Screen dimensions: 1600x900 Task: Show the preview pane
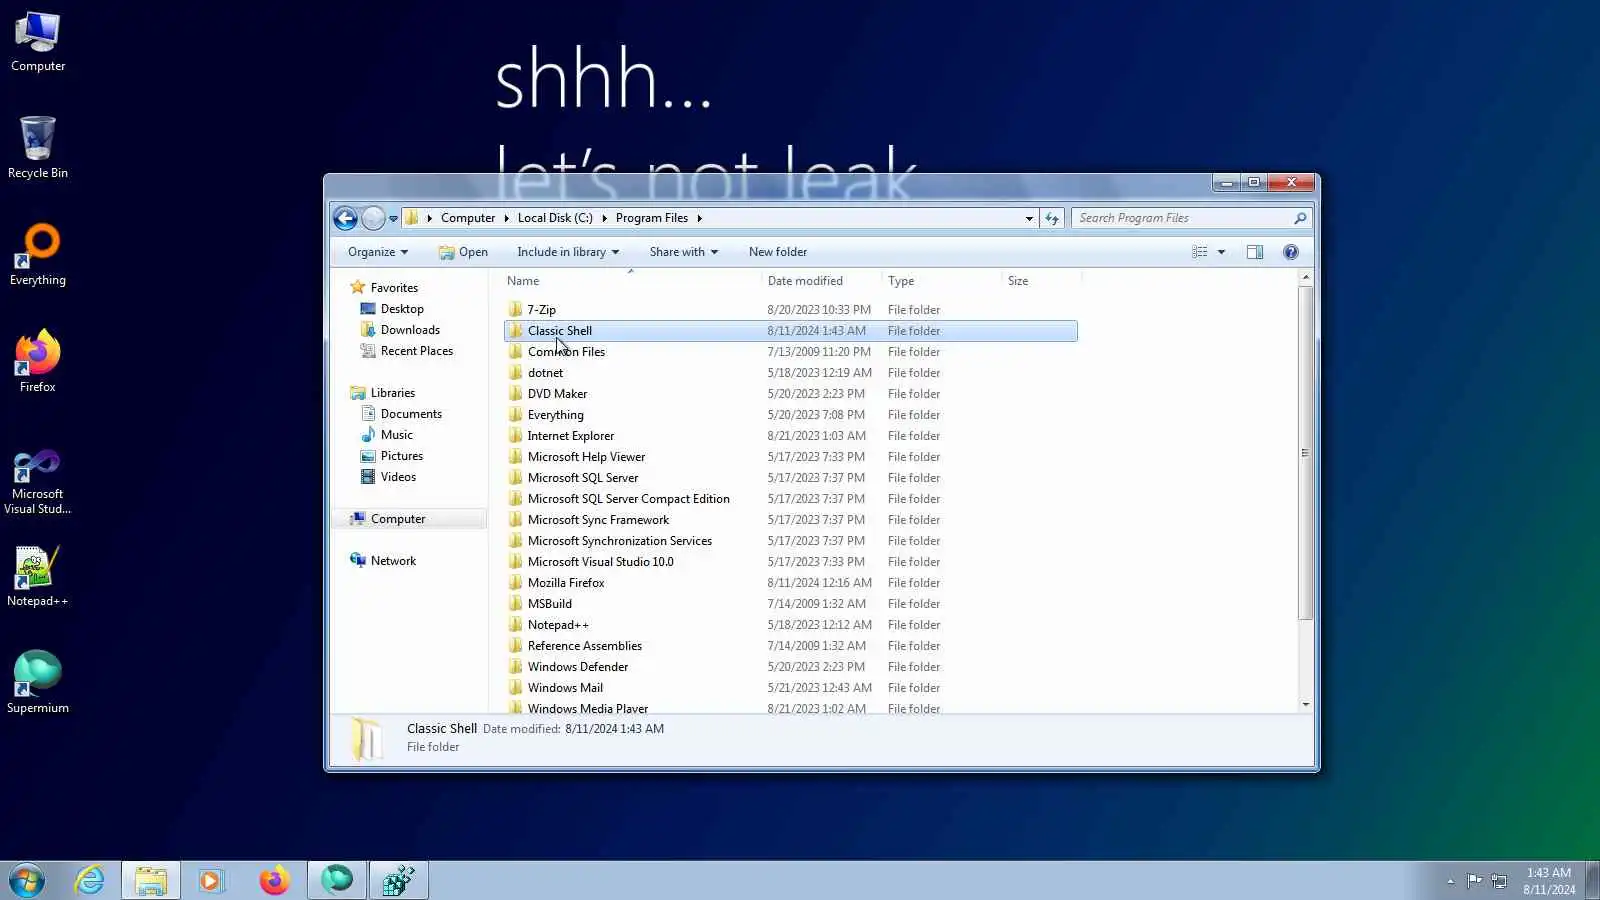click(x=1255, y=252)
